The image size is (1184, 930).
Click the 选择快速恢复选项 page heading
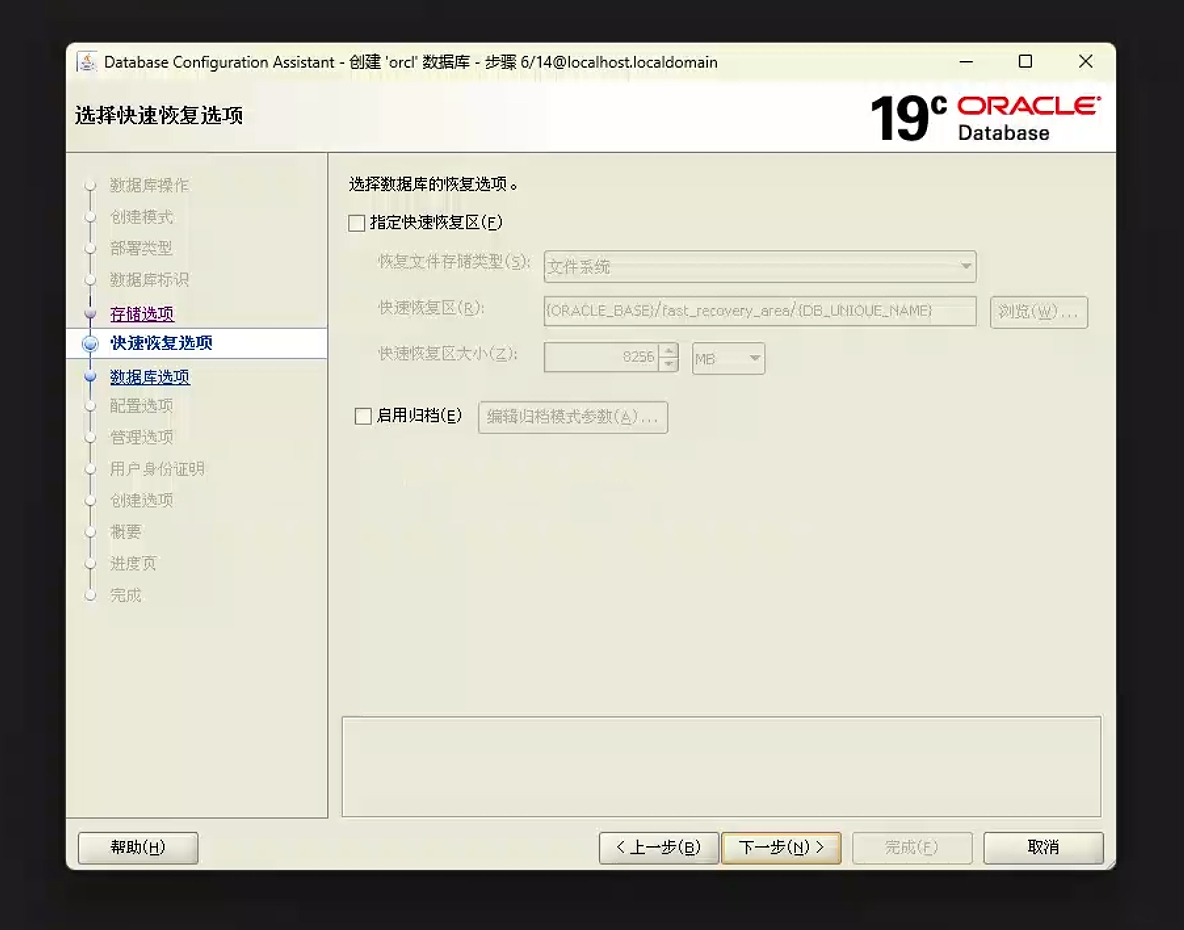(159, 115)
